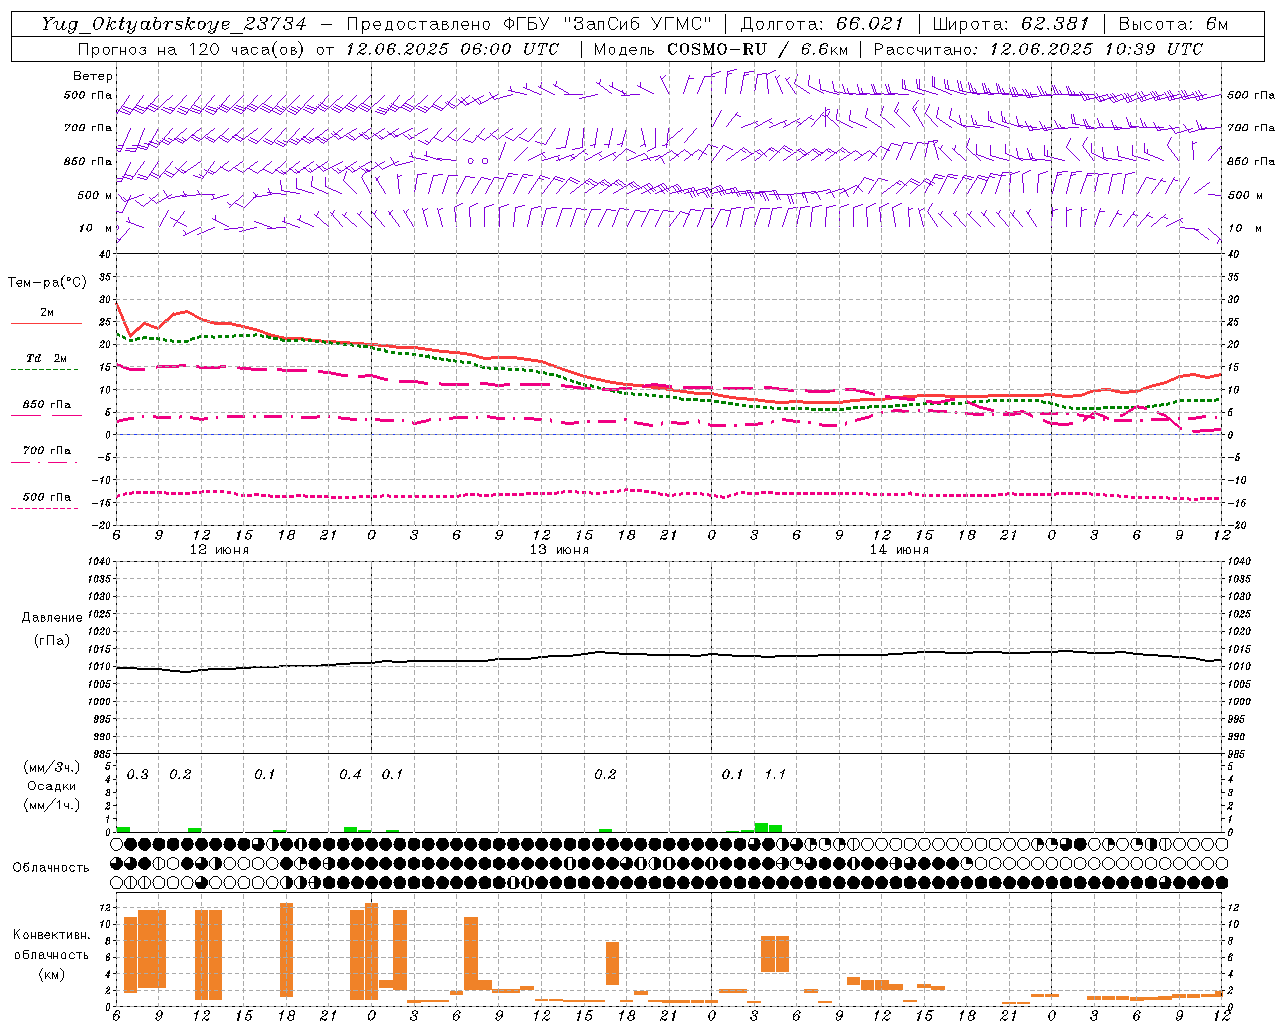Image resolution: width=1280 pixels, height=1024 pixels.
Task: Click the 1.1 precipitation value
Action: (775, 775)
